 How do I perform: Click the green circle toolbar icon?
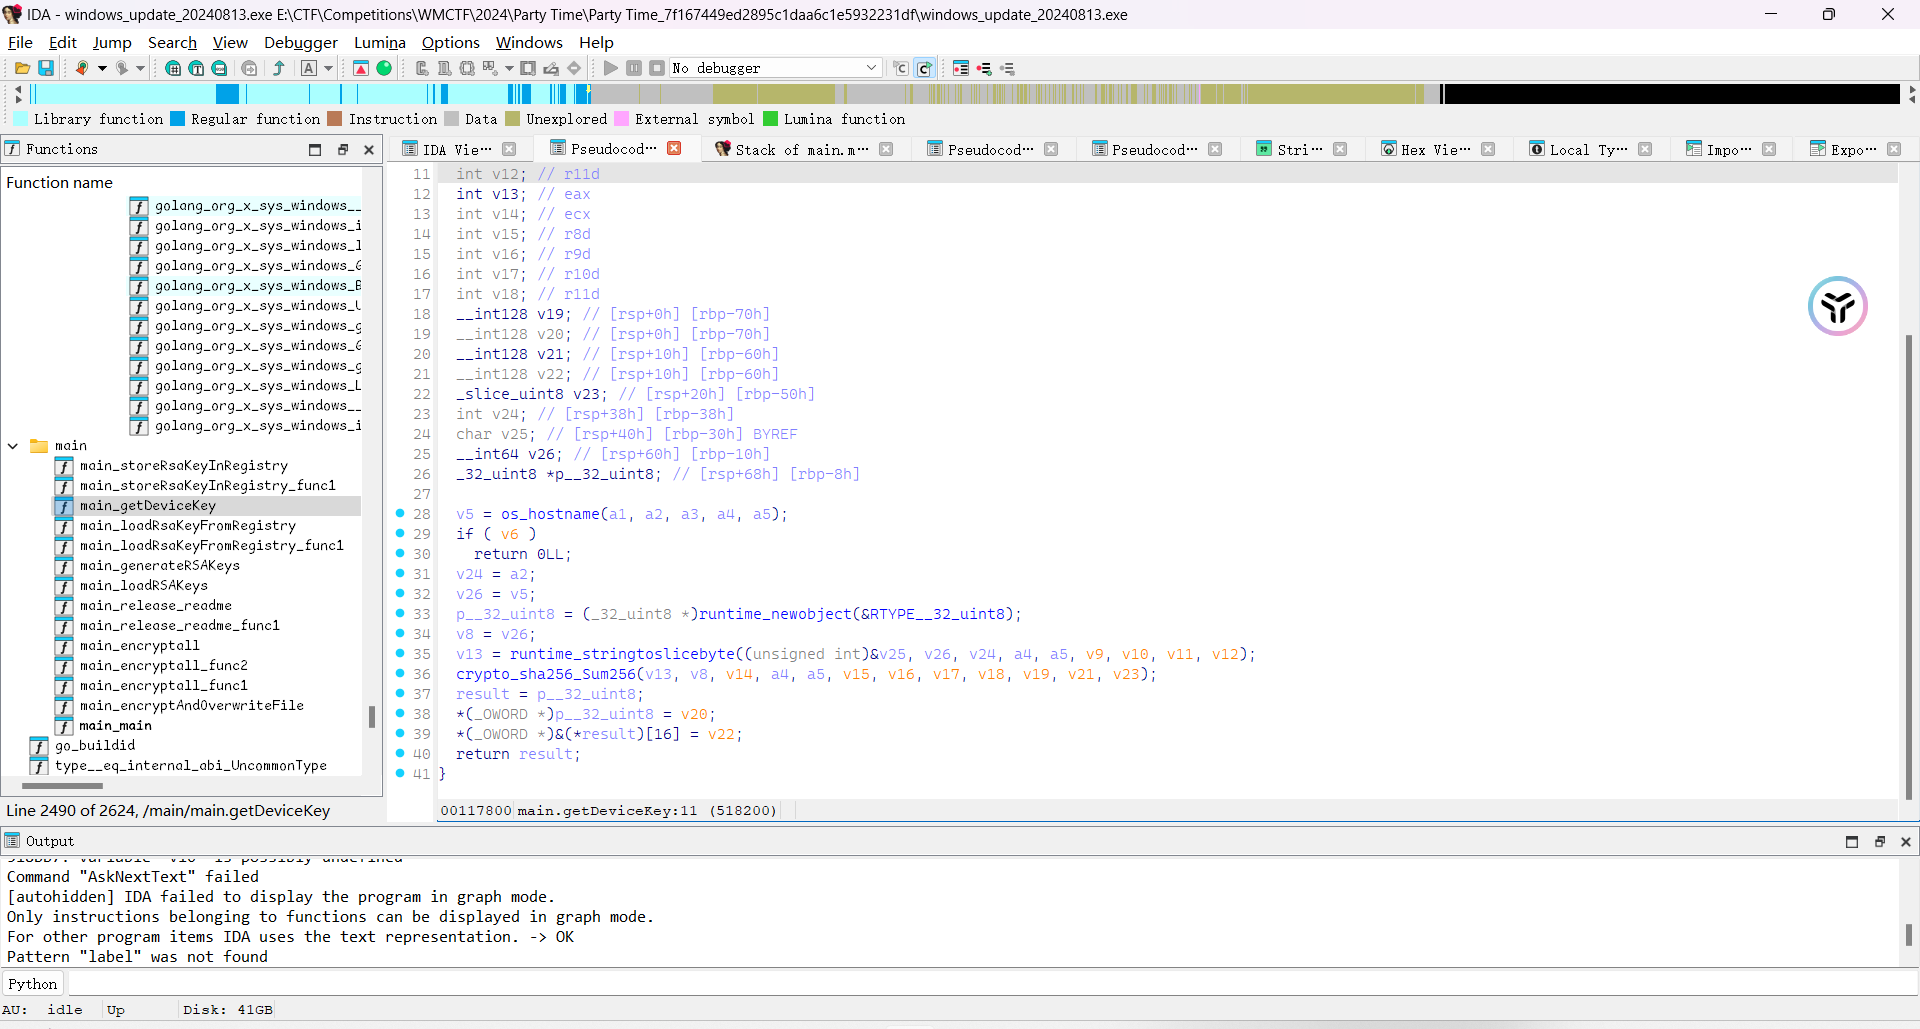(384, 68)
